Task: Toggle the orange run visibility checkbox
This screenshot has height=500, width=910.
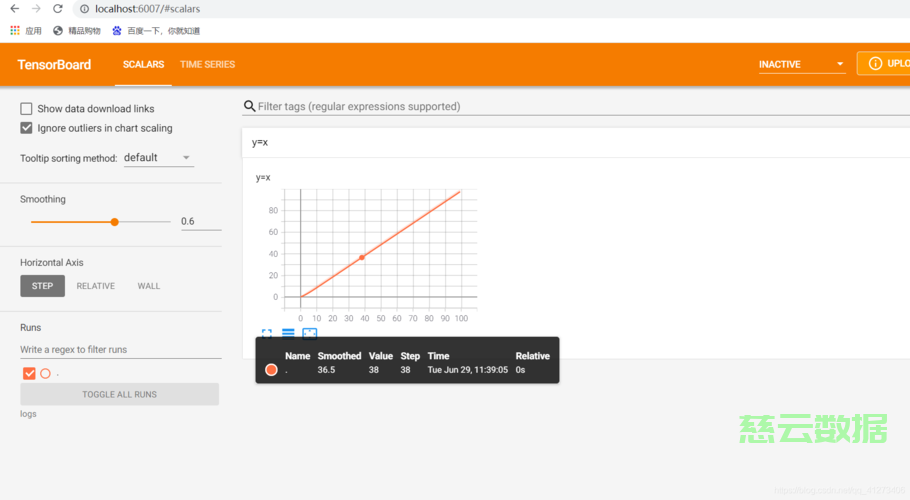Action: (29, 374)
